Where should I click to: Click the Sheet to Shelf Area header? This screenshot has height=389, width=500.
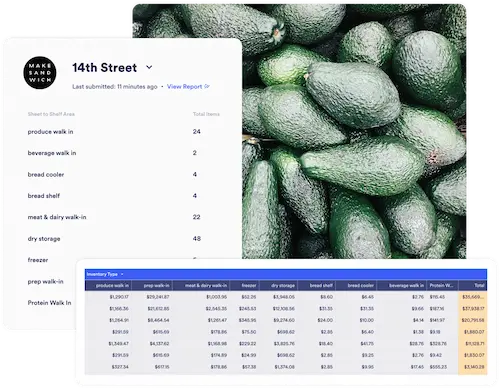[x=51, y=114]
